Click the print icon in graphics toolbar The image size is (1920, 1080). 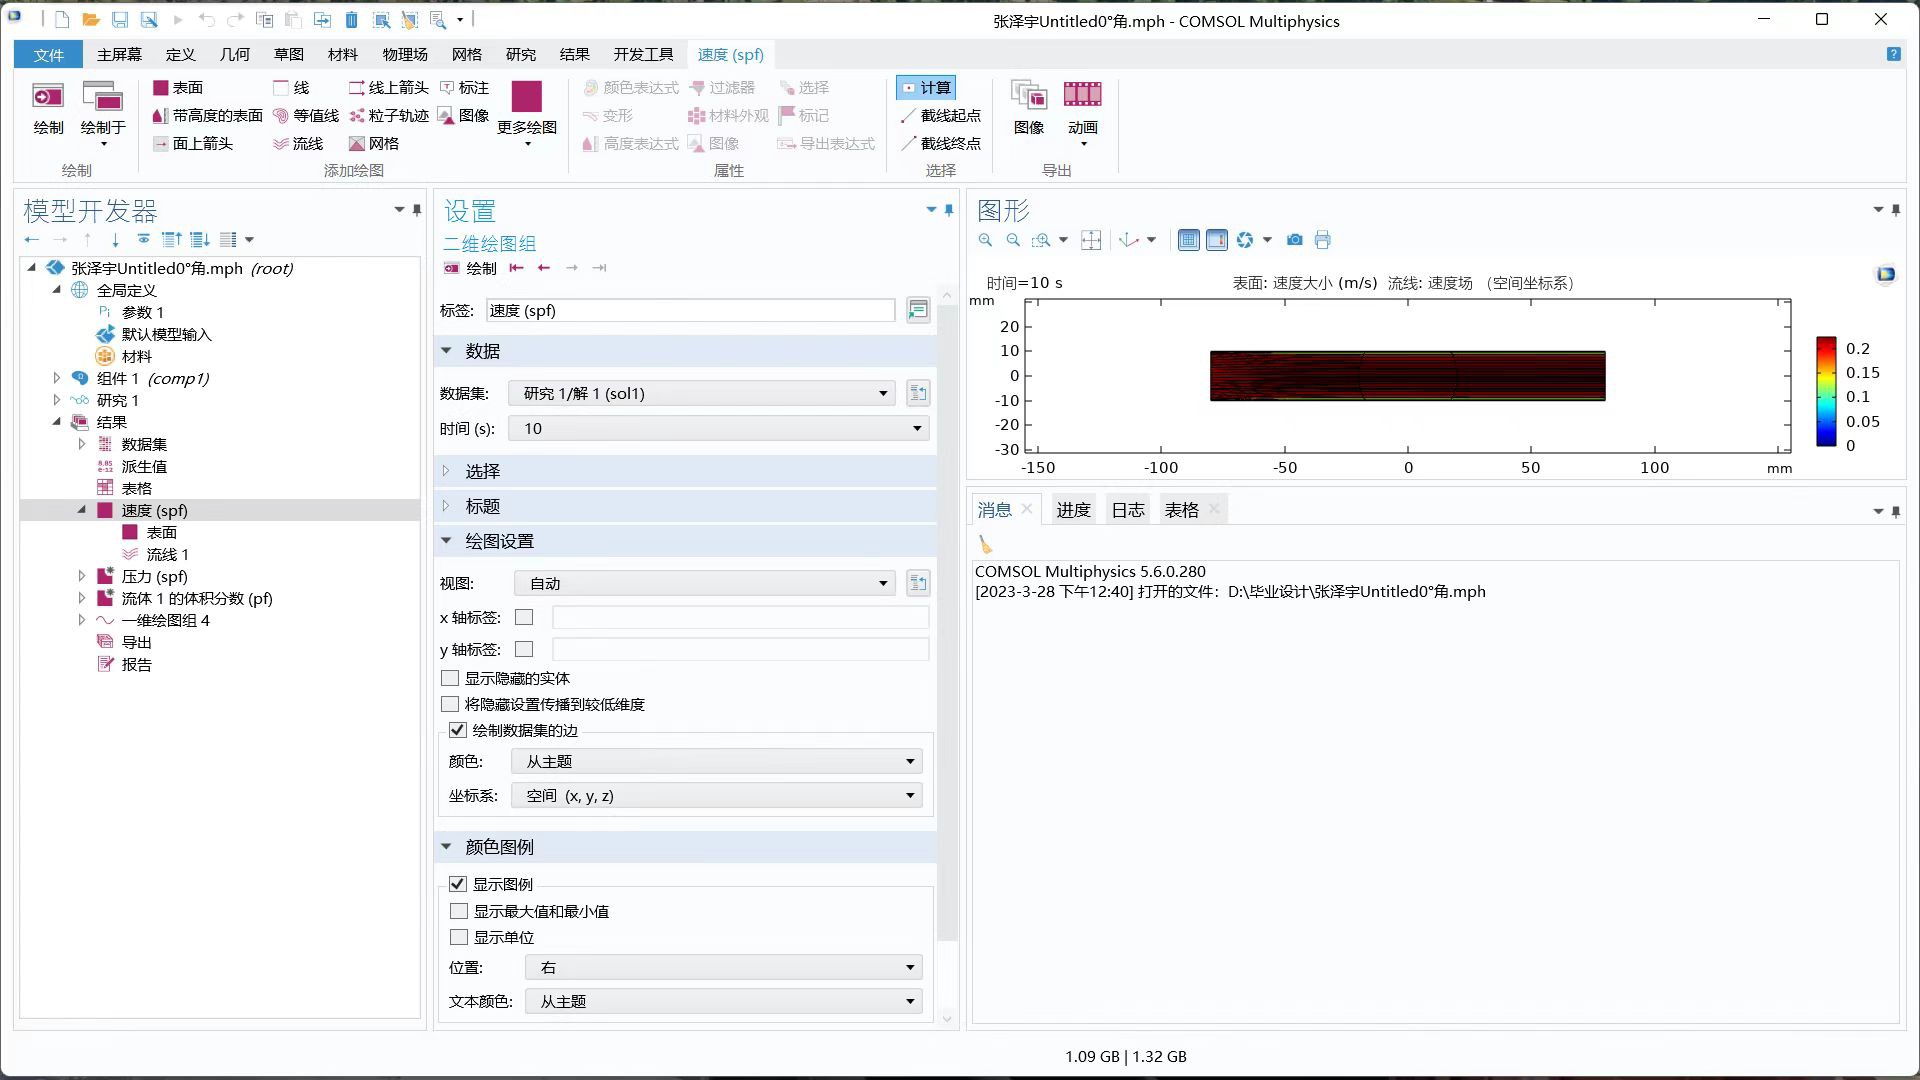[1323, 240]
